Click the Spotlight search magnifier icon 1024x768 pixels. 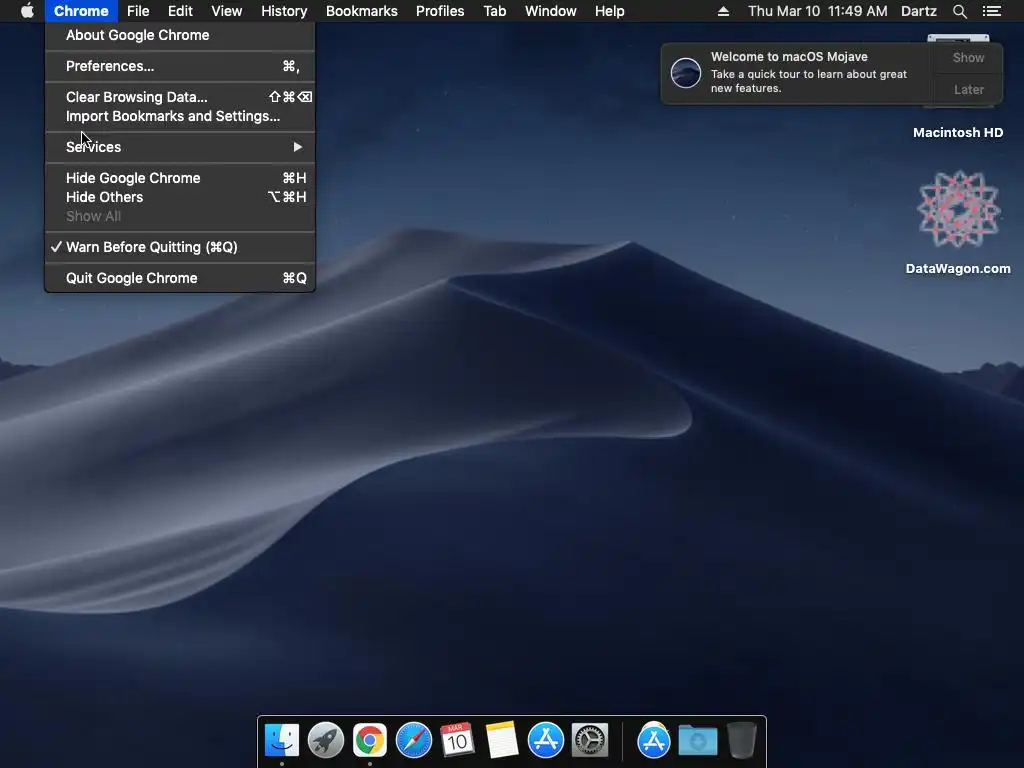pos(959,11)
